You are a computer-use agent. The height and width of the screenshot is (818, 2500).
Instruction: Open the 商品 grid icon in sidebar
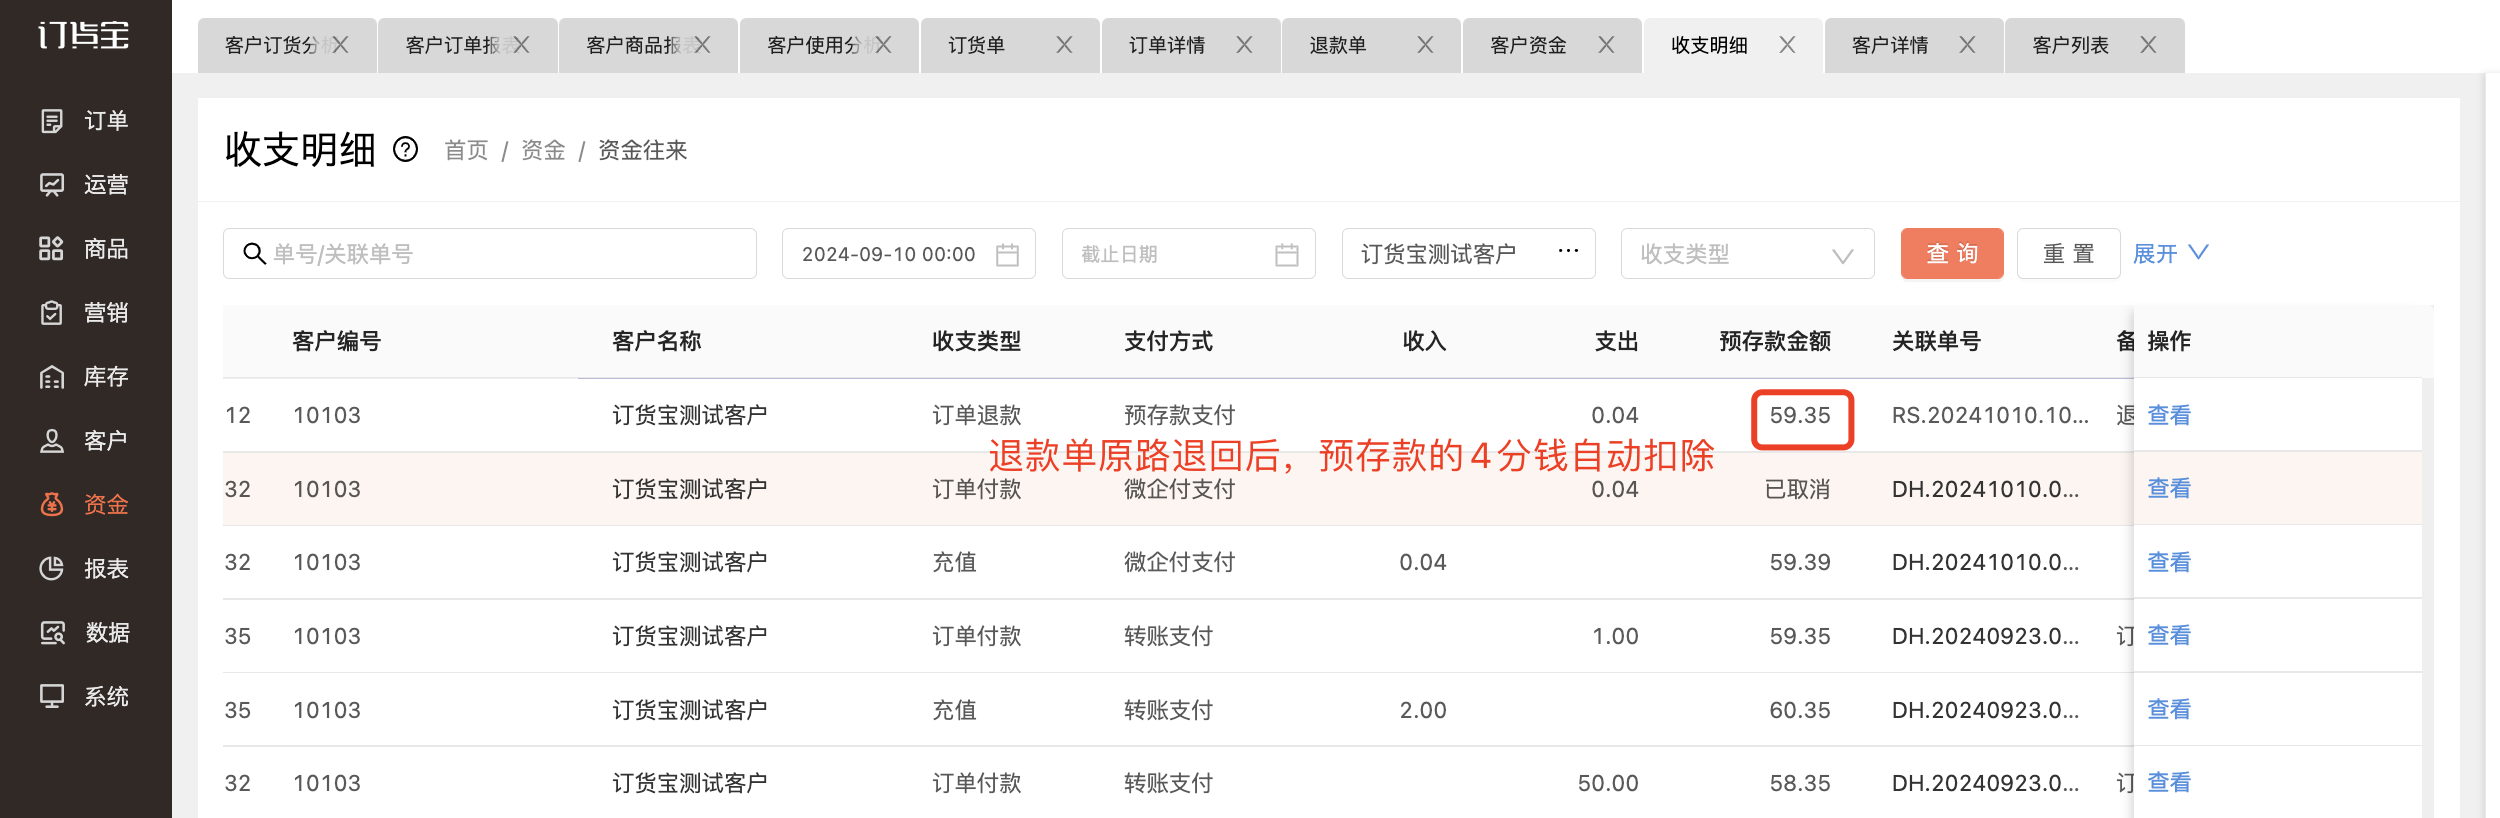(52, 249)
